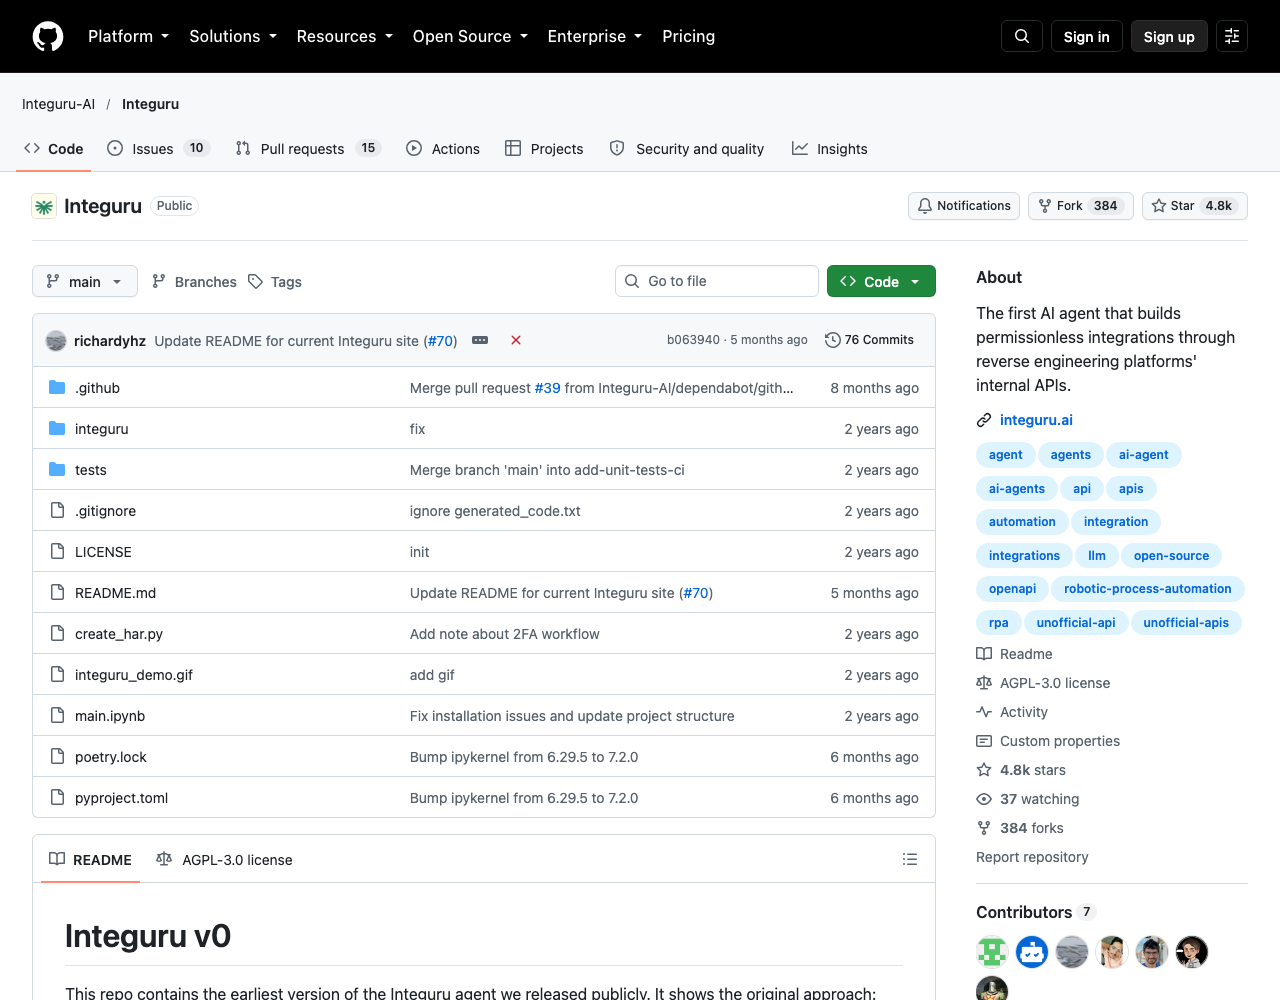
Task: Open richardyhz avatar in commit bar
Action: (56, 341)
